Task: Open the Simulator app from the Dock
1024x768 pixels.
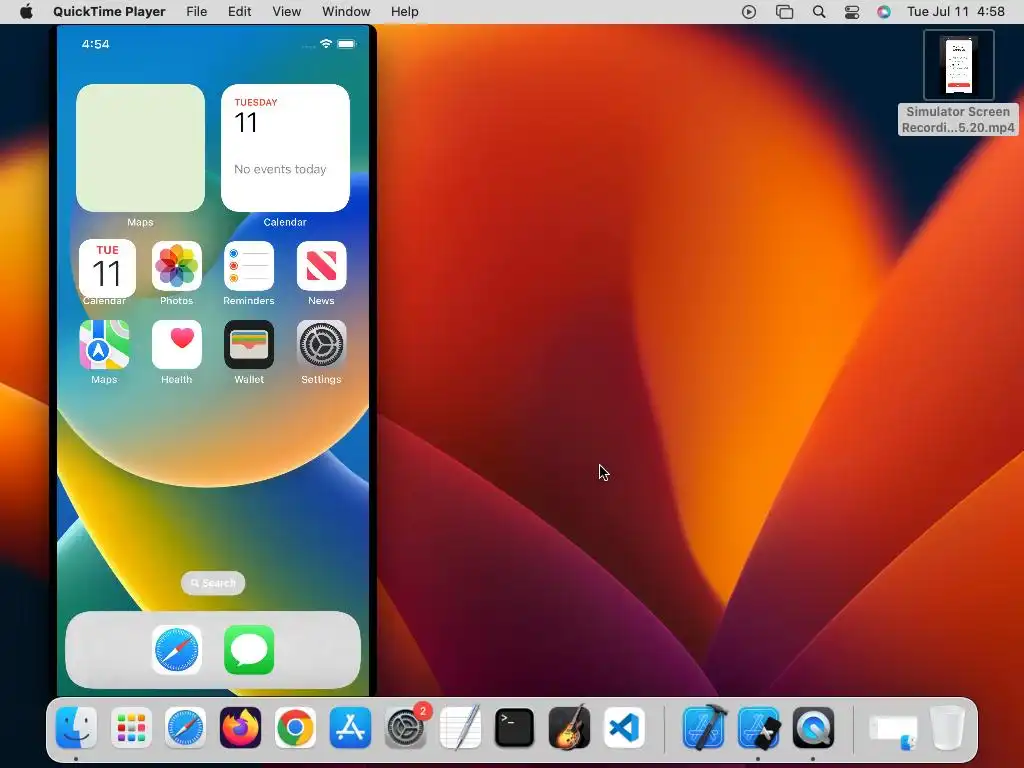Action: point(758,728)
